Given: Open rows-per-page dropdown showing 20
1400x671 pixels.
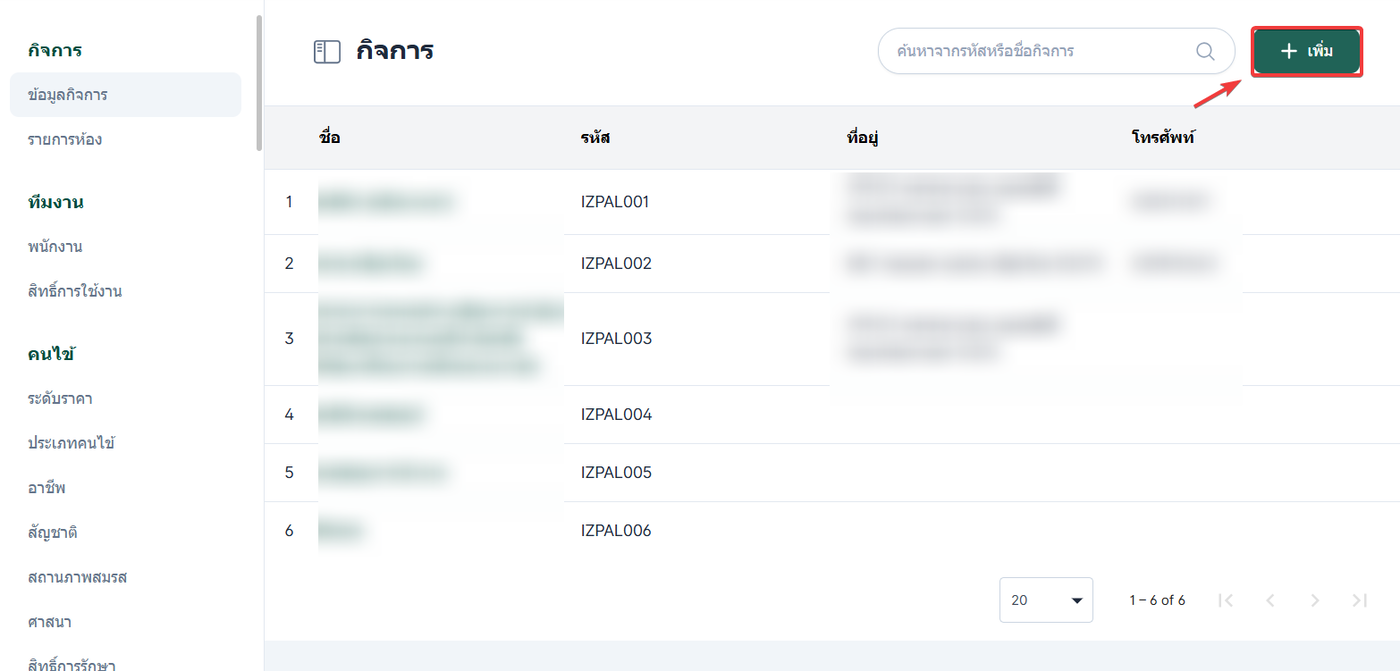Looking at the screenshot, I should click(1045, 600).
